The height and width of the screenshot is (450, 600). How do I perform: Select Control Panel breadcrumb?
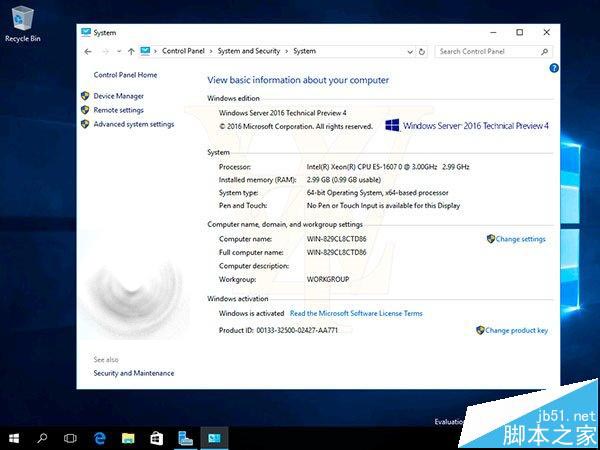[183, 51]
